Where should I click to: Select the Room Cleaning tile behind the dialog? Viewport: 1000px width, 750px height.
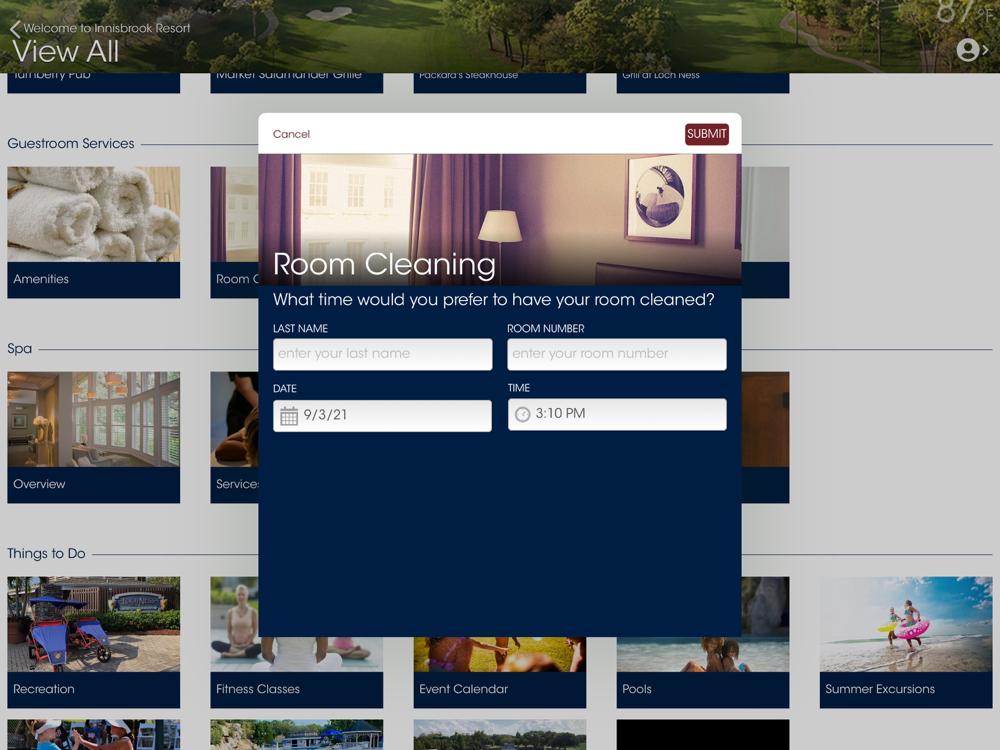(234, 232)
